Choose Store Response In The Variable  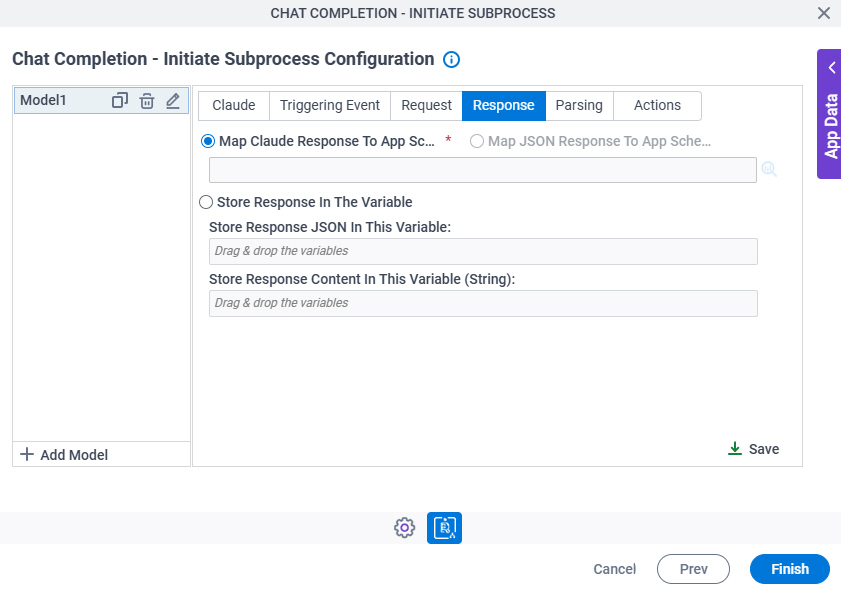(x=206, y=202)
